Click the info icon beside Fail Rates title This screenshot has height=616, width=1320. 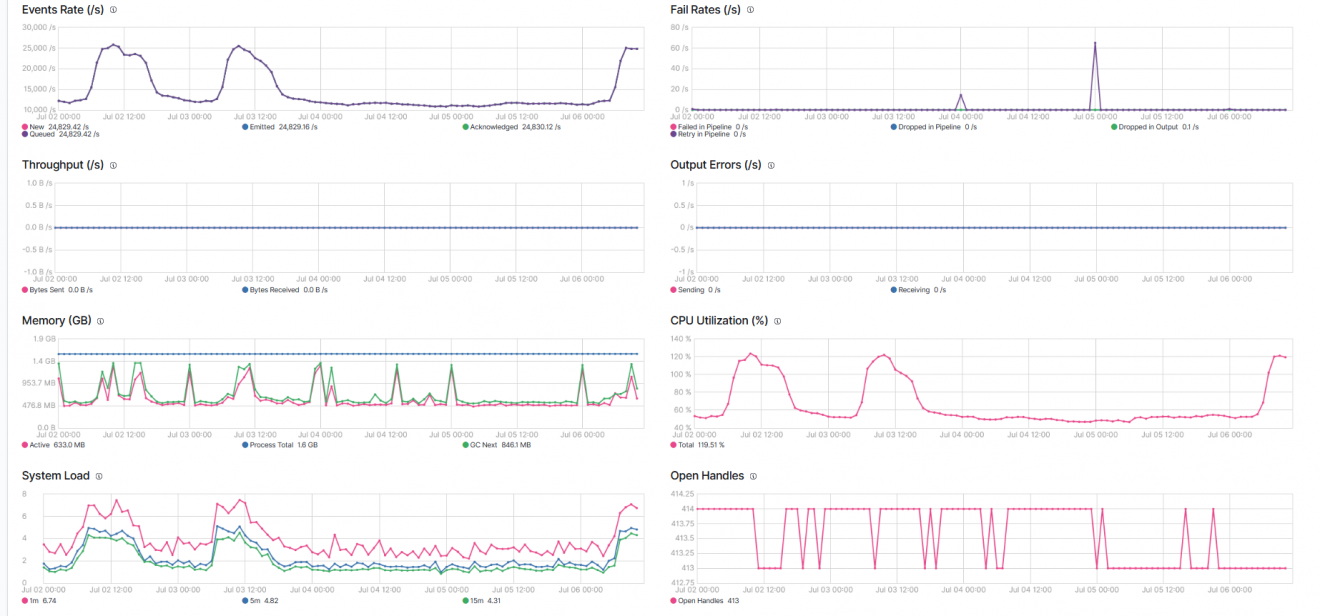(x=748, y=9)
